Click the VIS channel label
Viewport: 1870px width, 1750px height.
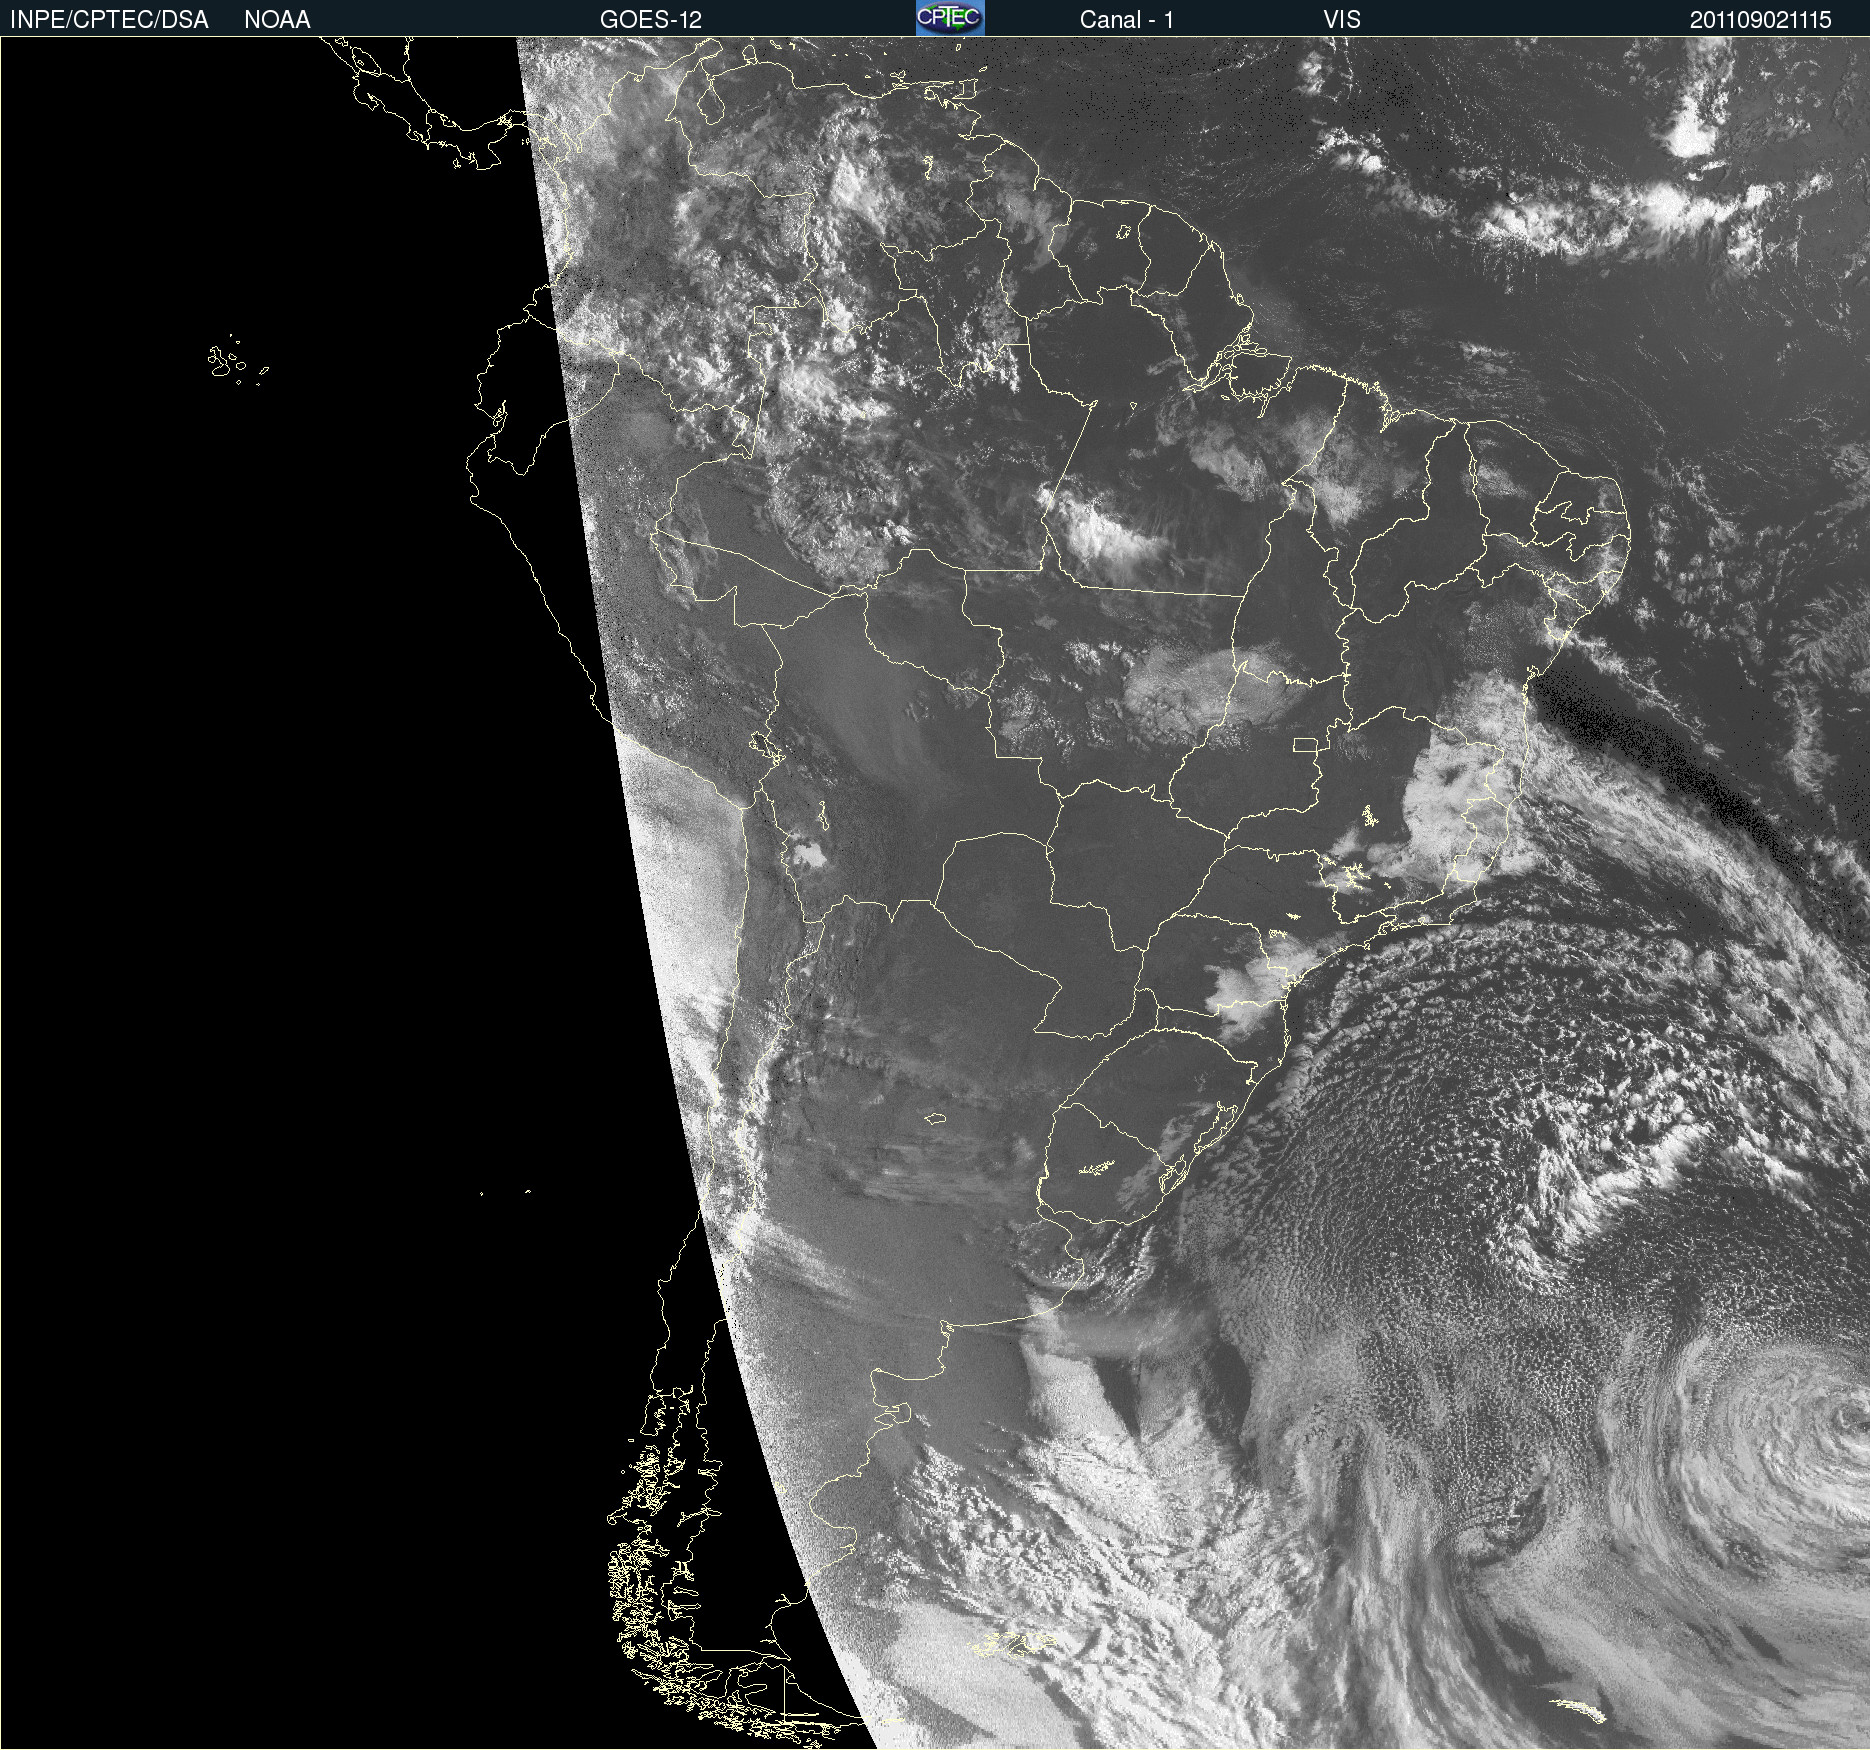(x=1342, y=19)
